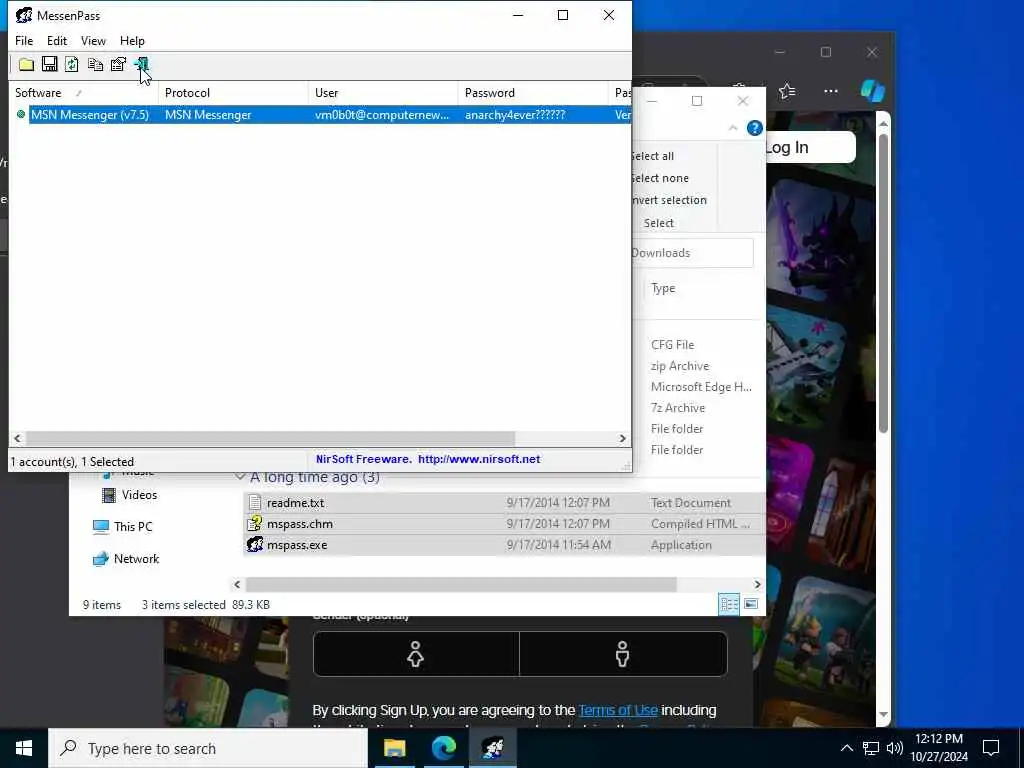The width and height of the screenshot is (1024, 768).
Task: Click File Explorer horizontal scrollbar left arrow
Action: tap(238, 584)
